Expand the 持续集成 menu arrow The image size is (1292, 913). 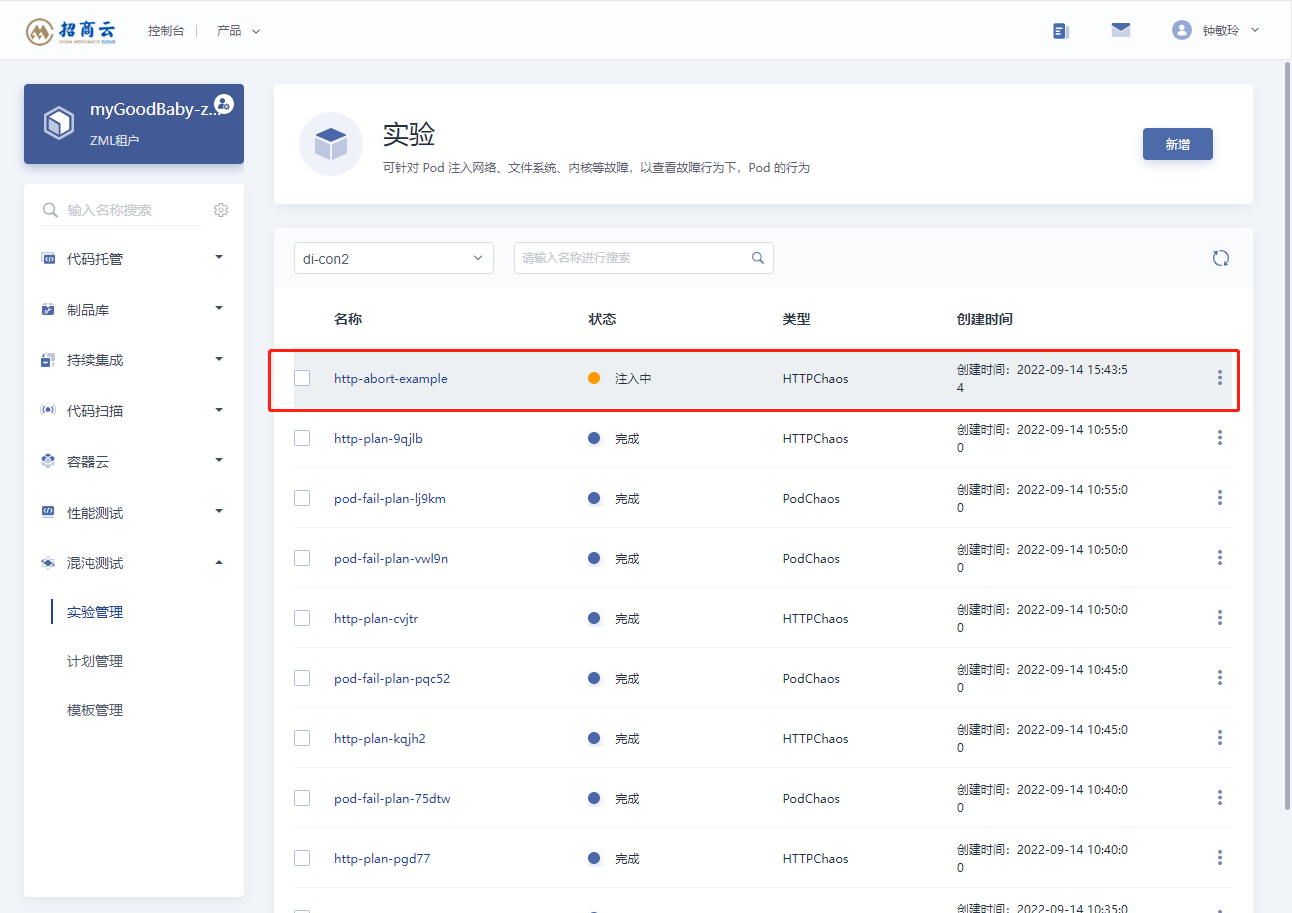click(219, 358)
